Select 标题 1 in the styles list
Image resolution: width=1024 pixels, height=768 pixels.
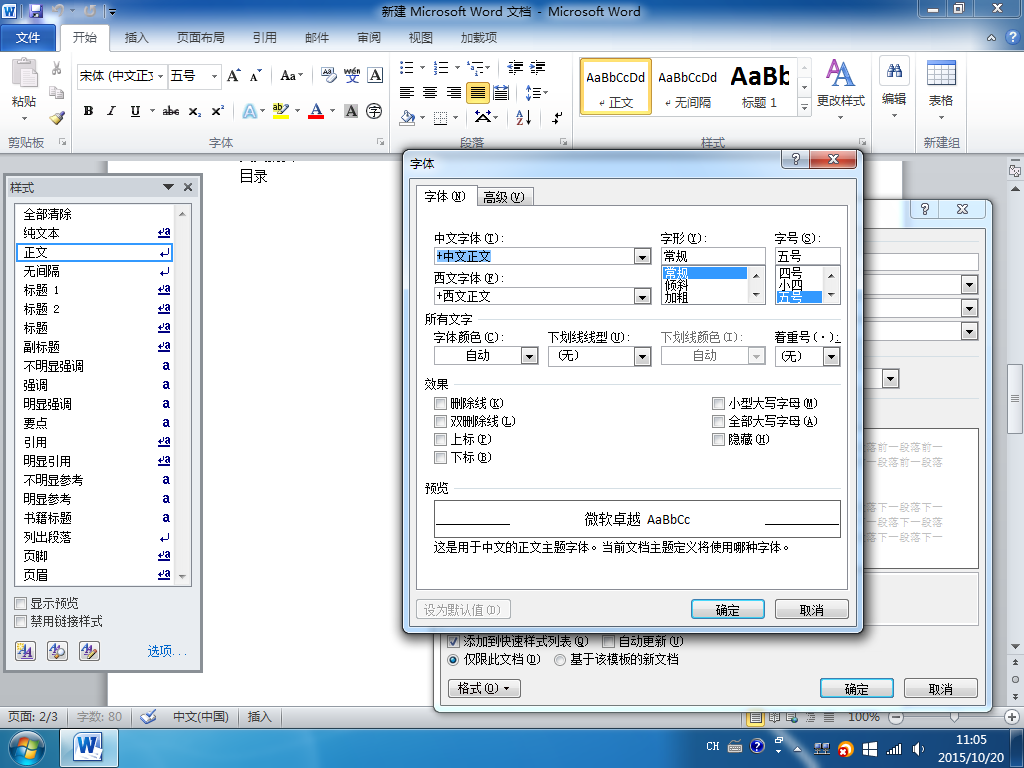94,290
